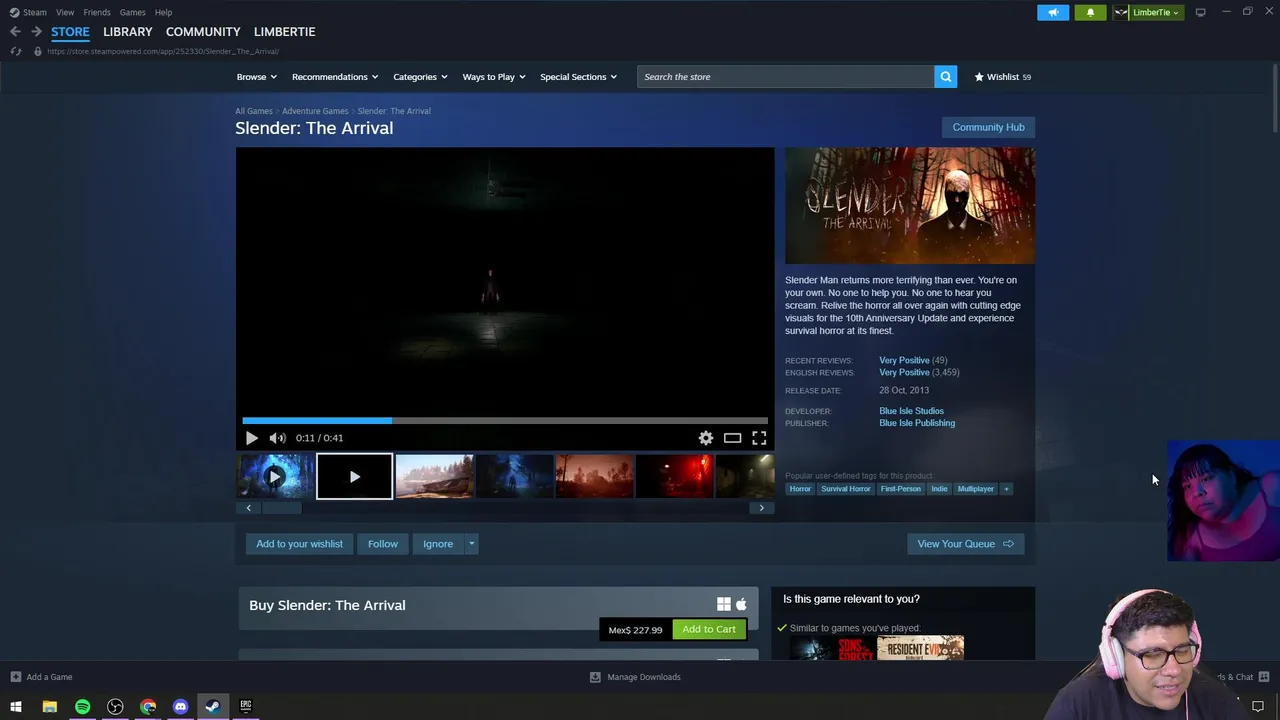Click the Survival Horror tag
The width and height of the screenshot is (1280, 720).
click(x=846, y=489)
